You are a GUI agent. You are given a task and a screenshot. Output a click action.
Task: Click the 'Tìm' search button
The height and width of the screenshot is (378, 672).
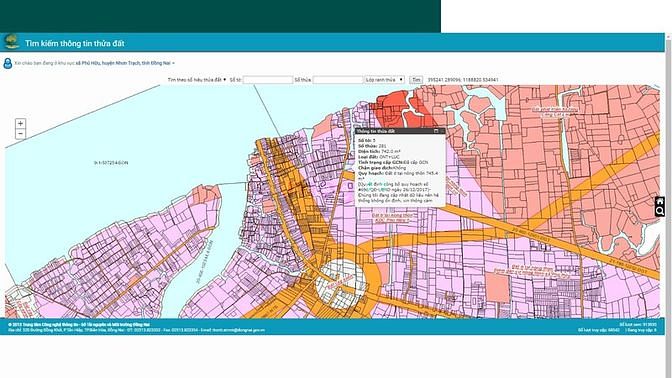tap(416, 80)
